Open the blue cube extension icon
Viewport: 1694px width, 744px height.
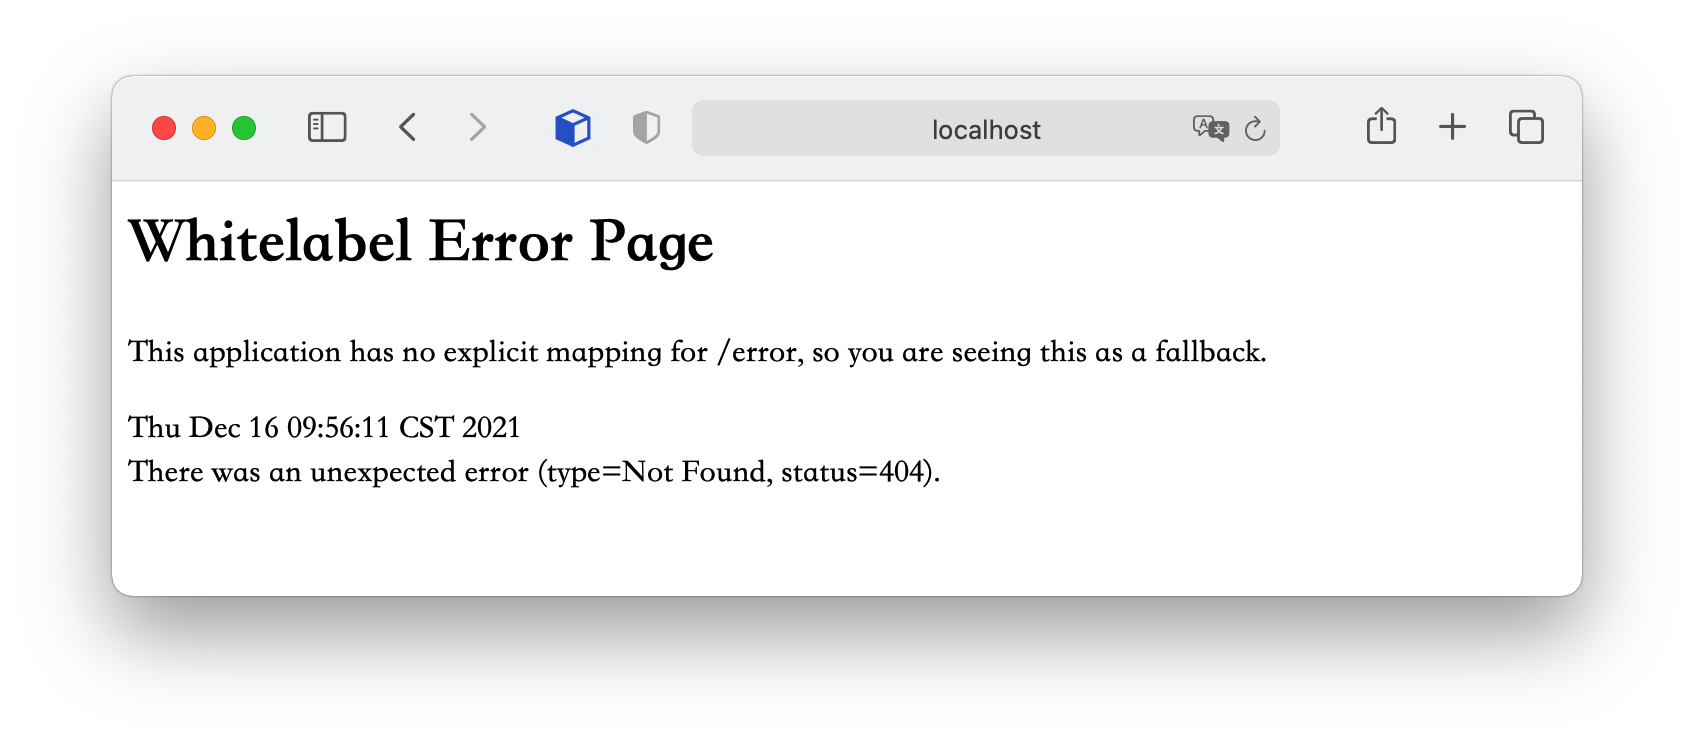(x=573, y=128)
